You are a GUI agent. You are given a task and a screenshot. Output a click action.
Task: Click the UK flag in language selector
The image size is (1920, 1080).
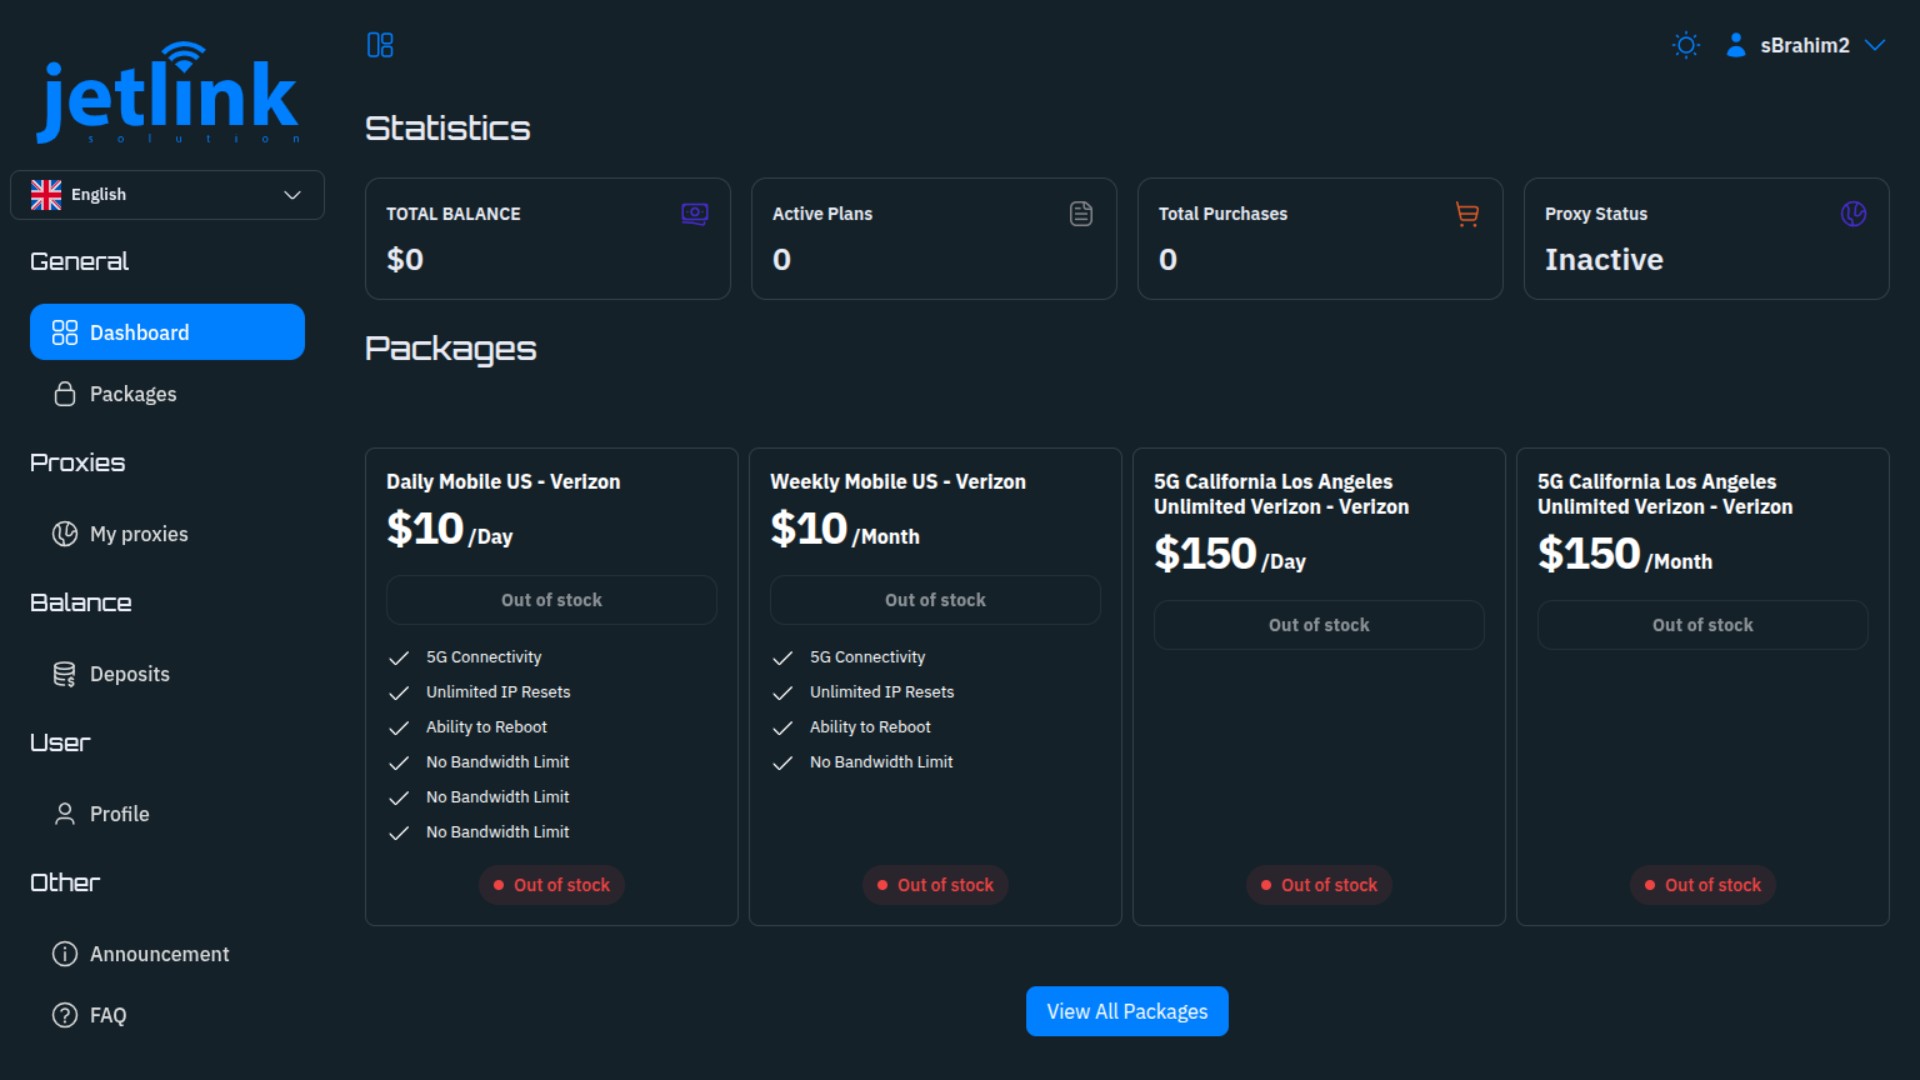pos(46,194)
